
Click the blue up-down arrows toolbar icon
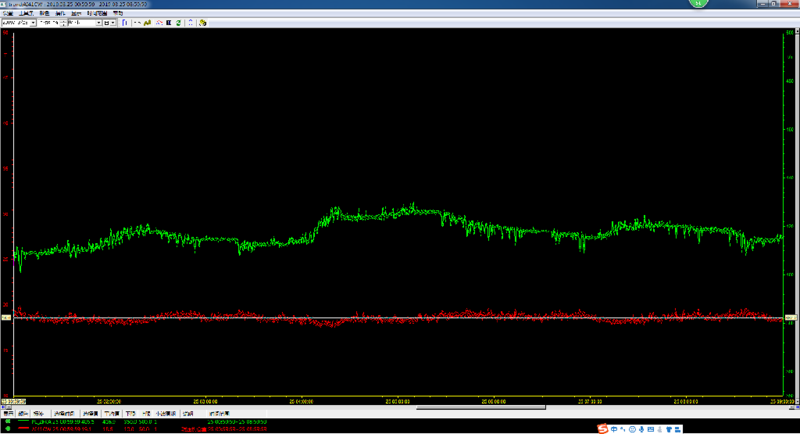pyautogui.click(x=190, y=22)
